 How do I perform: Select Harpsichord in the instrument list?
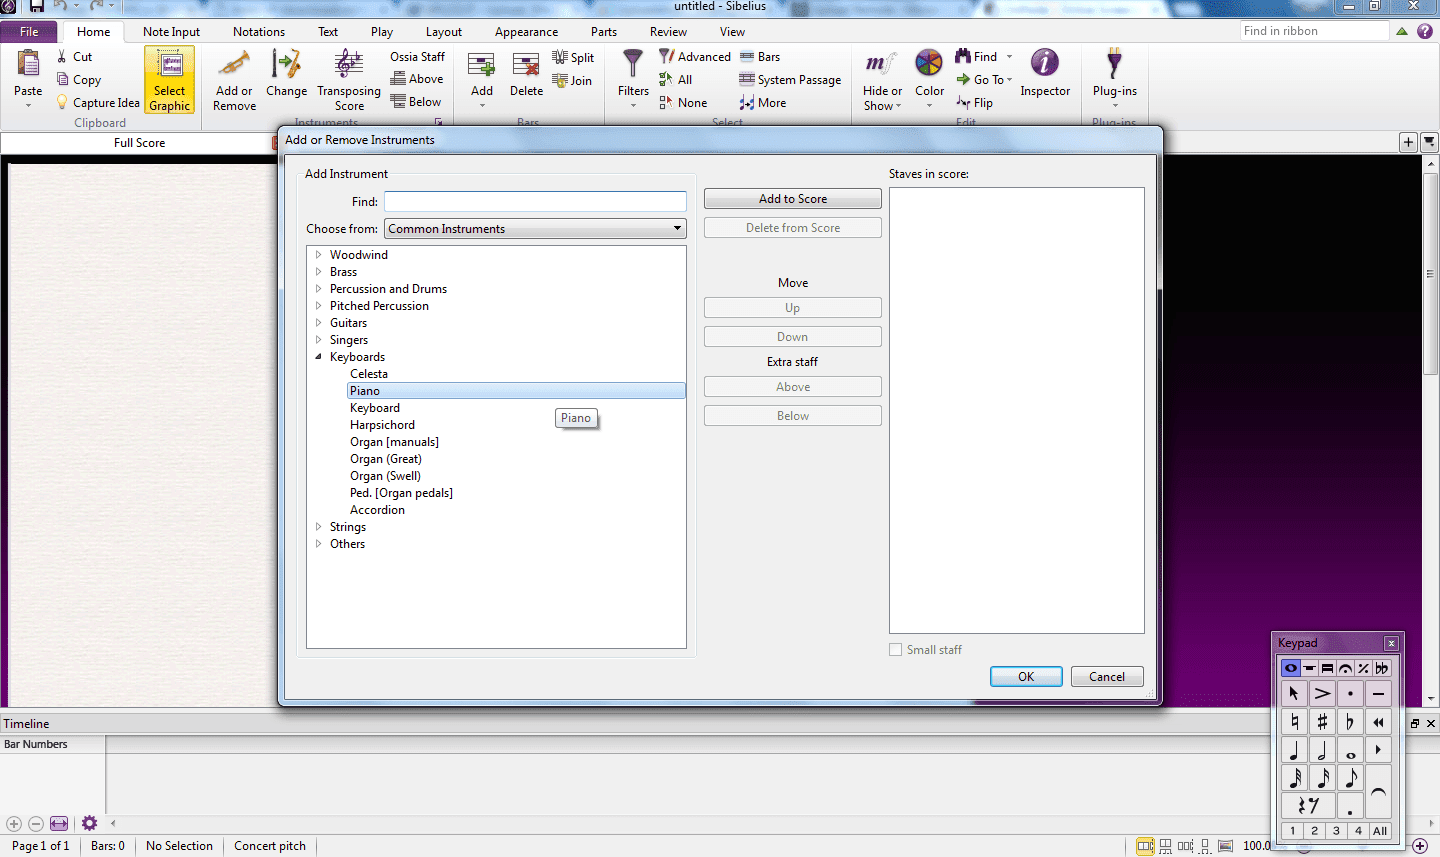coord(382,424)
